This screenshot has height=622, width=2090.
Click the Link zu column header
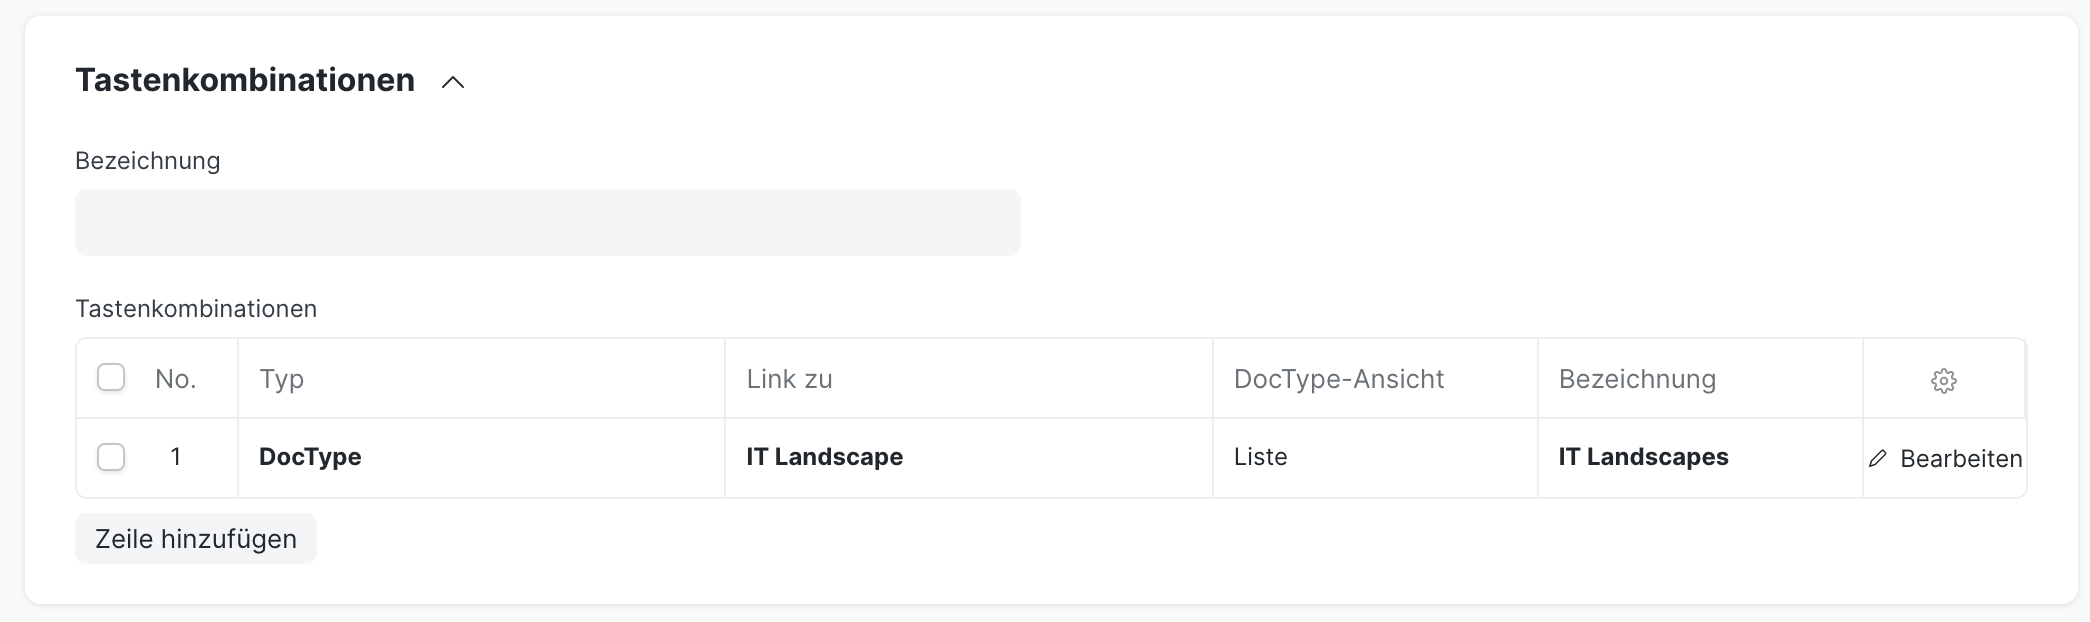coord(968,379)
